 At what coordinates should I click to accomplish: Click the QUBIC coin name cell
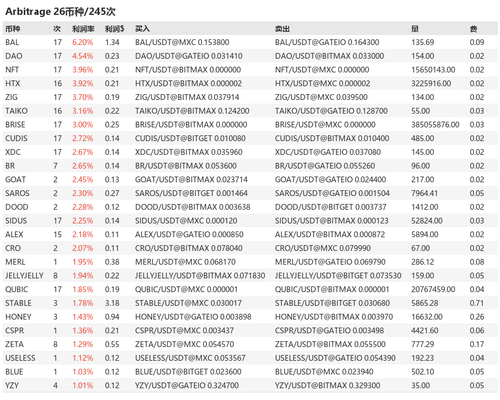(17, 289)
